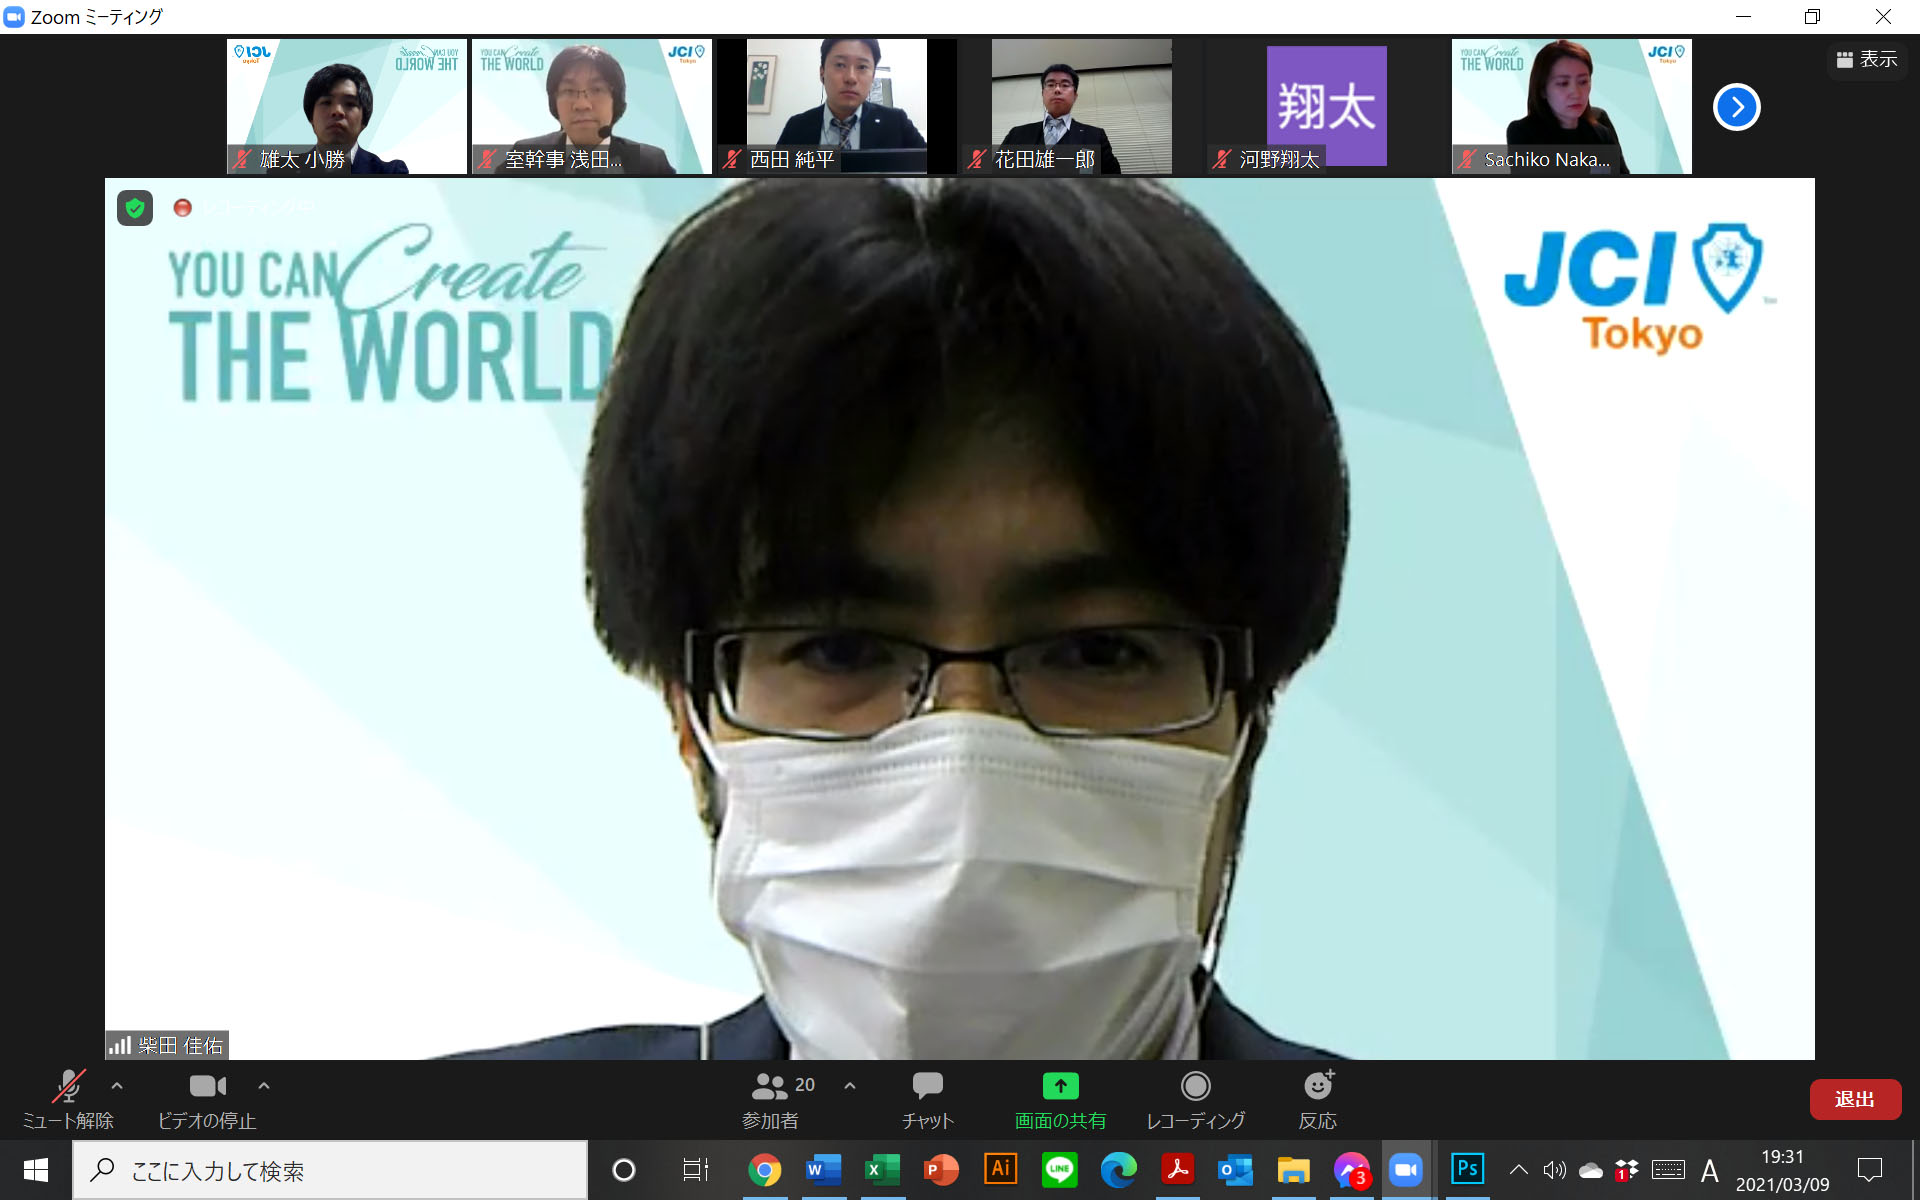Click the Windows search box
The height and width of the screenshot is (1200, 1920).
click(x=330, y=1170)
